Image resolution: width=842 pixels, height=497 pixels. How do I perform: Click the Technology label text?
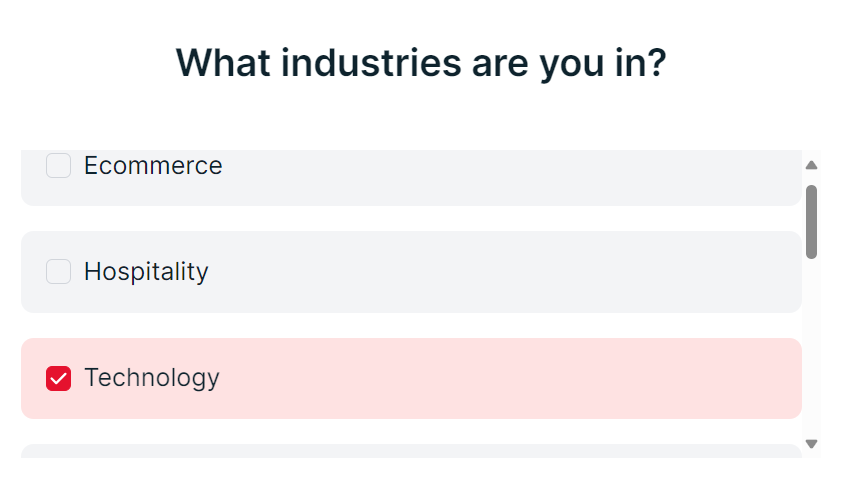[151, 378]
